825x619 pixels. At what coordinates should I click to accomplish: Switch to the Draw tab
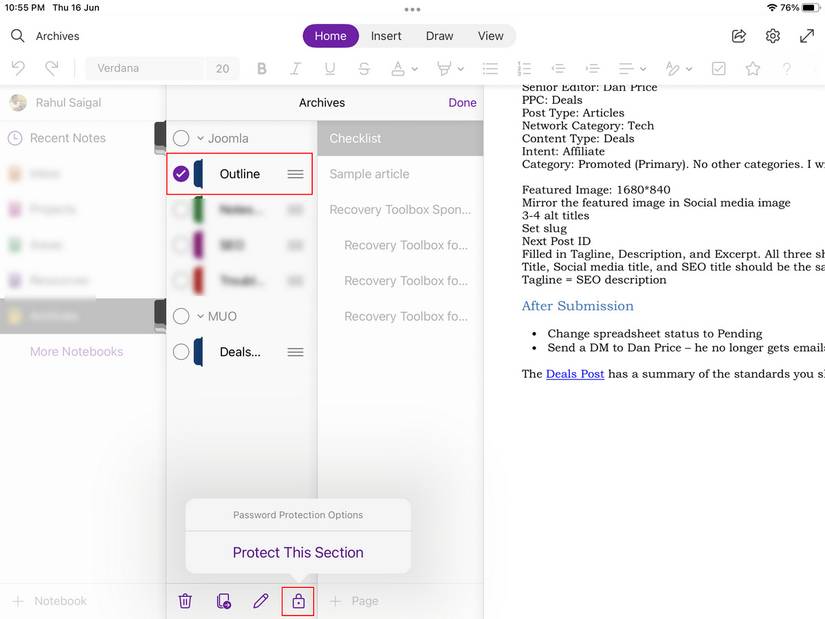point(439,35)
